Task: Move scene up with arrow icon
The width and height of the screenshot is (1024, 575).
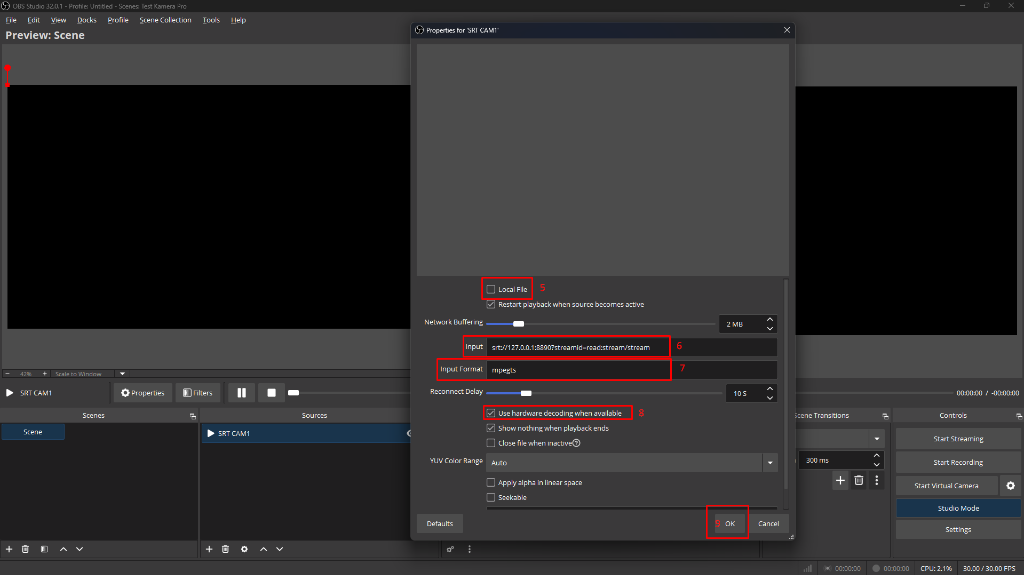Action: click(63, 550)
